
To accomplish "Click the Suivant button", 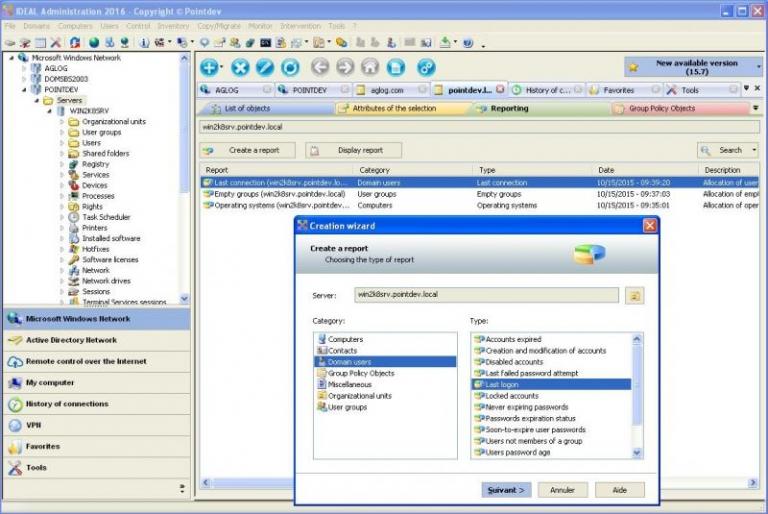I will 507,490.
